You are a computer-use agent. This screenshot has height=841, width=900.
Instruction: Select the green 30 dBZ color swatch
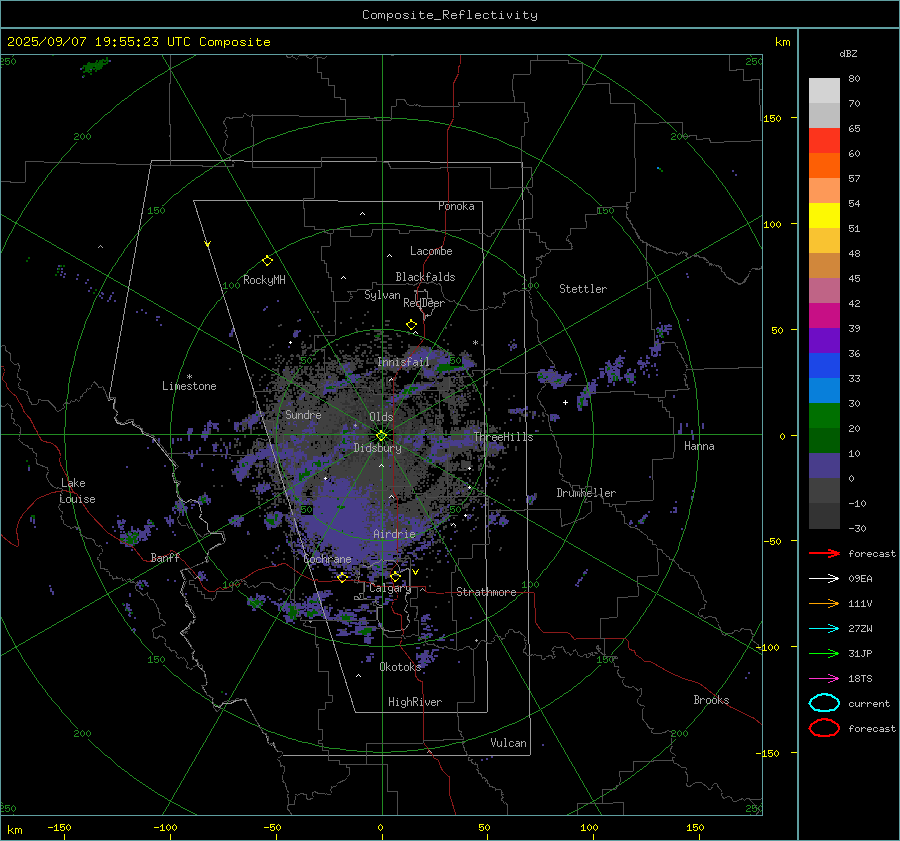(824, 416)
